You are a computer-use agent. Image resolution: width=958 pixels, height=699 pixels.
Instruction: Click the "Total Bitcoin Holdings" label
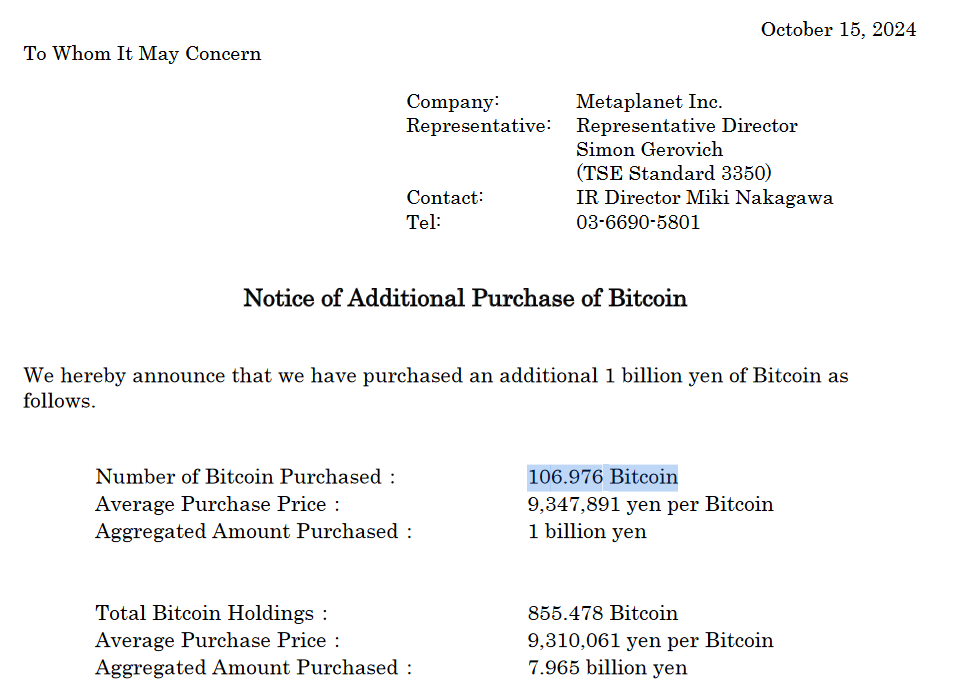point(211,613)
